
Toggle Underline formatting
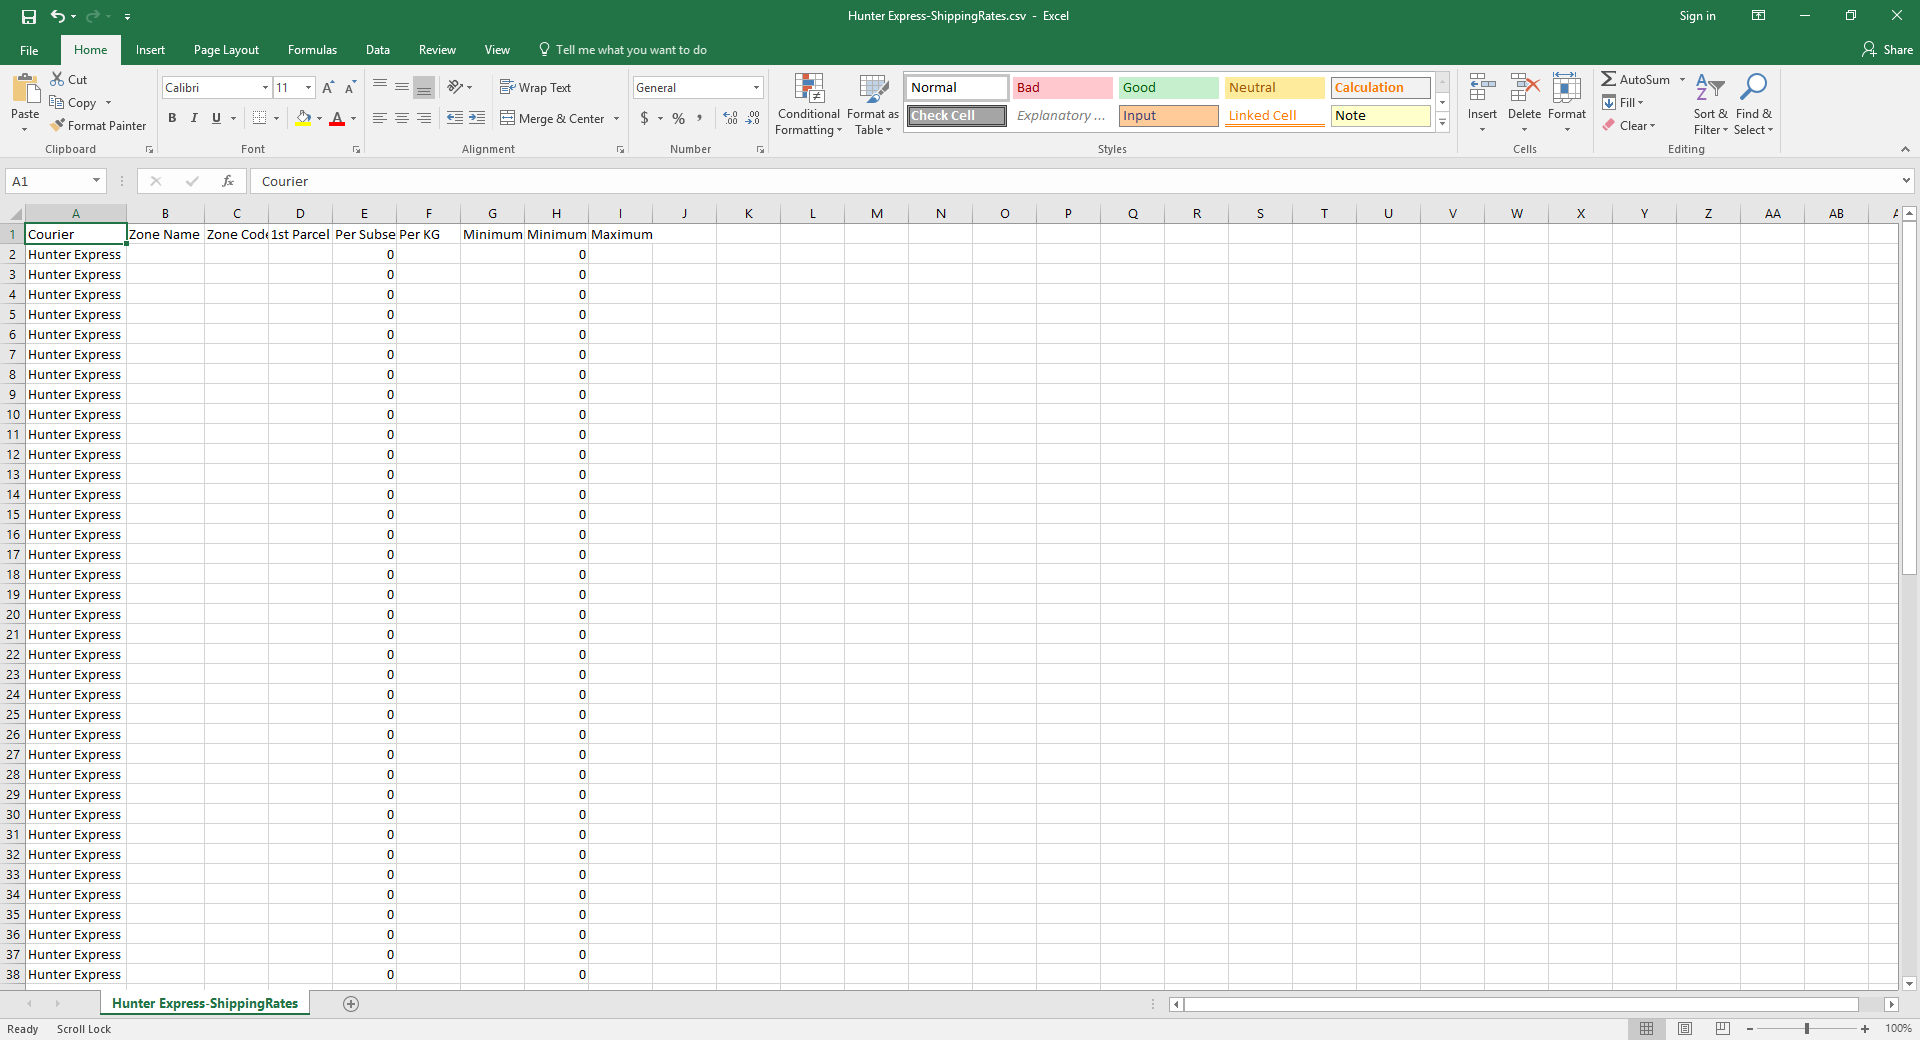pos(216,118)
